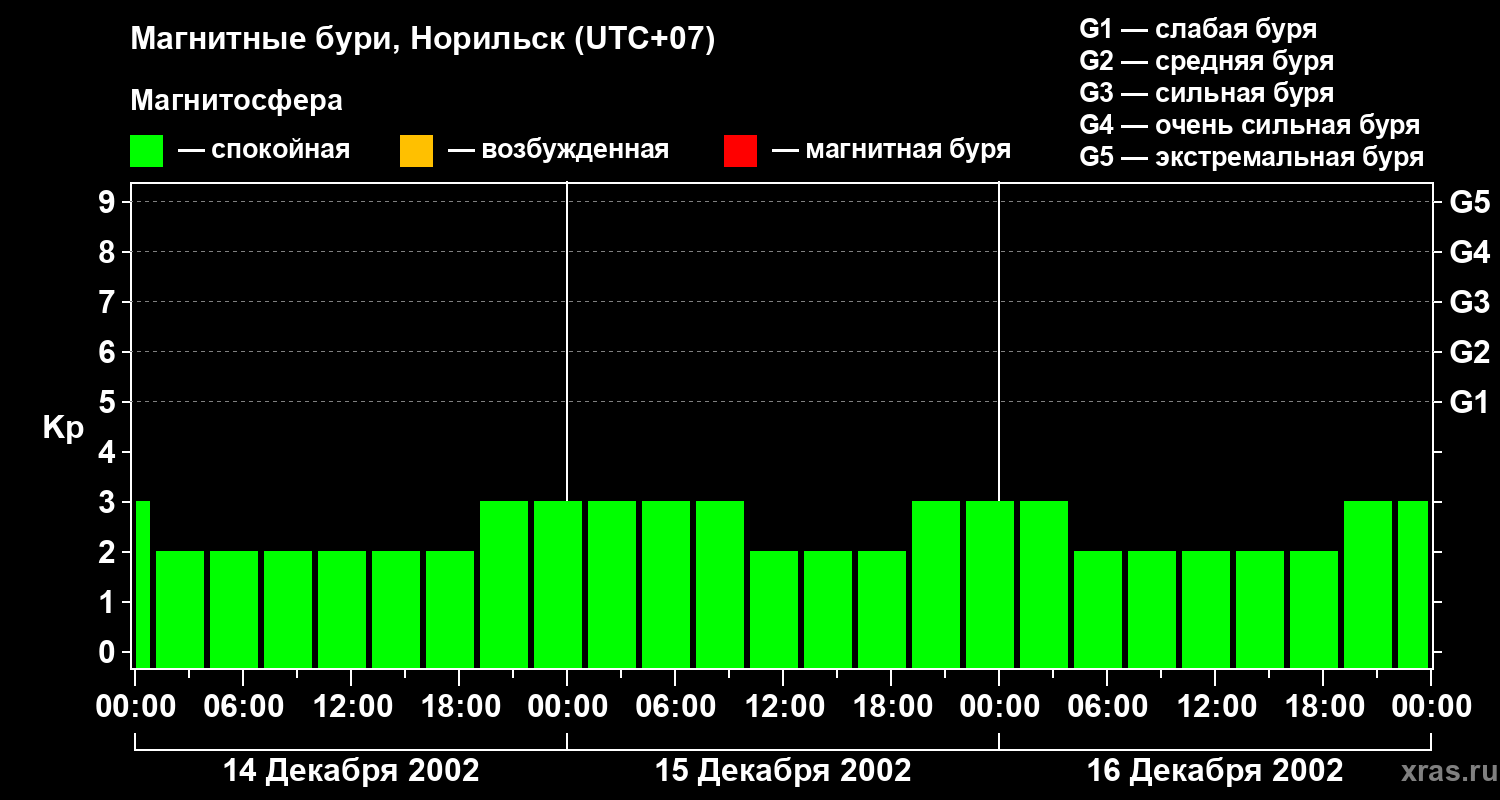The image size is (1500, 800).
Task: Click the Kp axis value 0
Action: [x=109, y=652]
